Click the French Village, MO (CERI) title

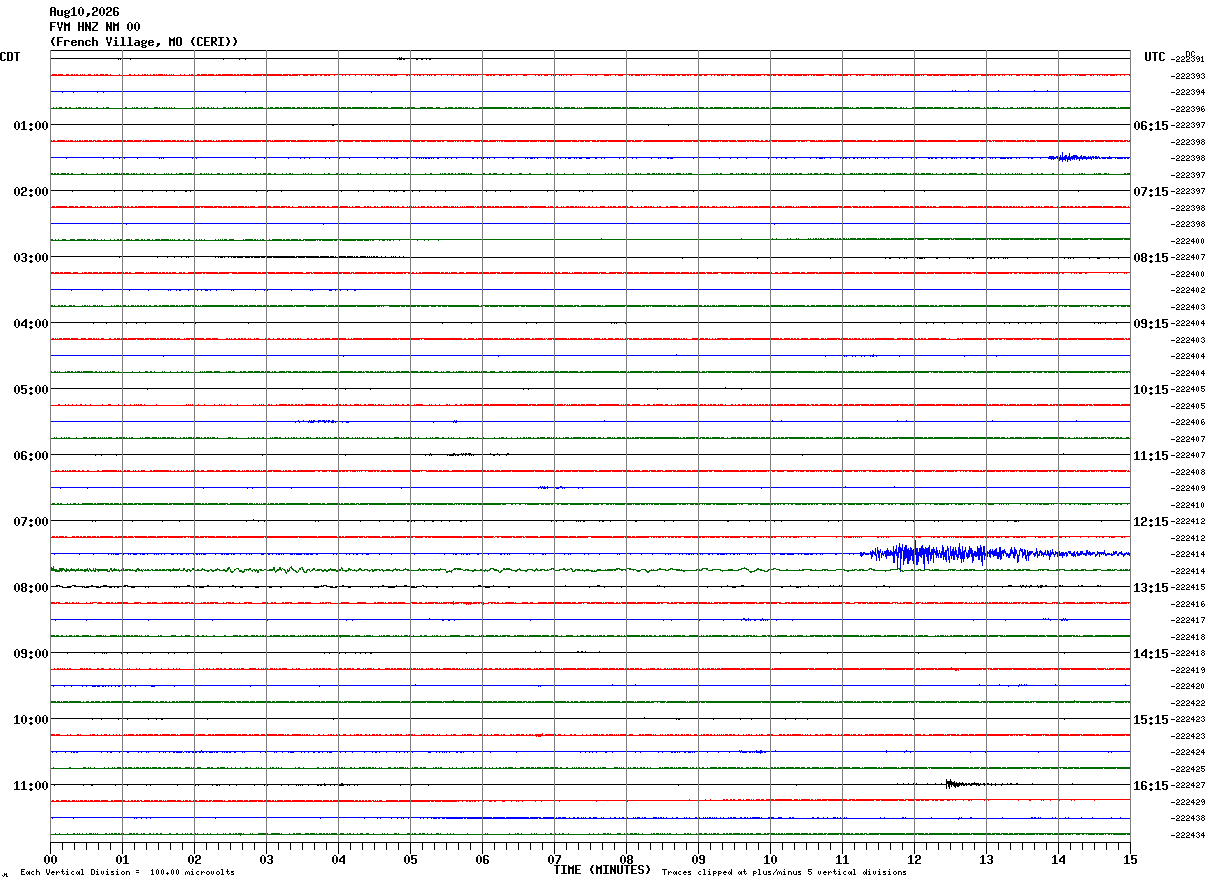click(144, 42)
